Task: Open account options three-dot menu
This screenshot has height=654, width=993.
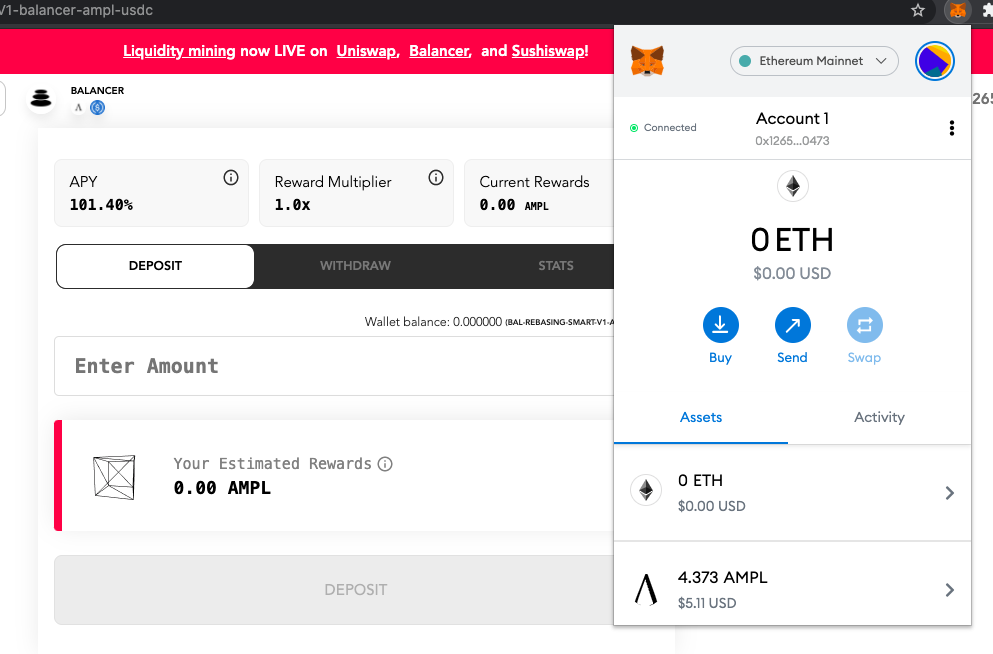Action: coord(951,128)
